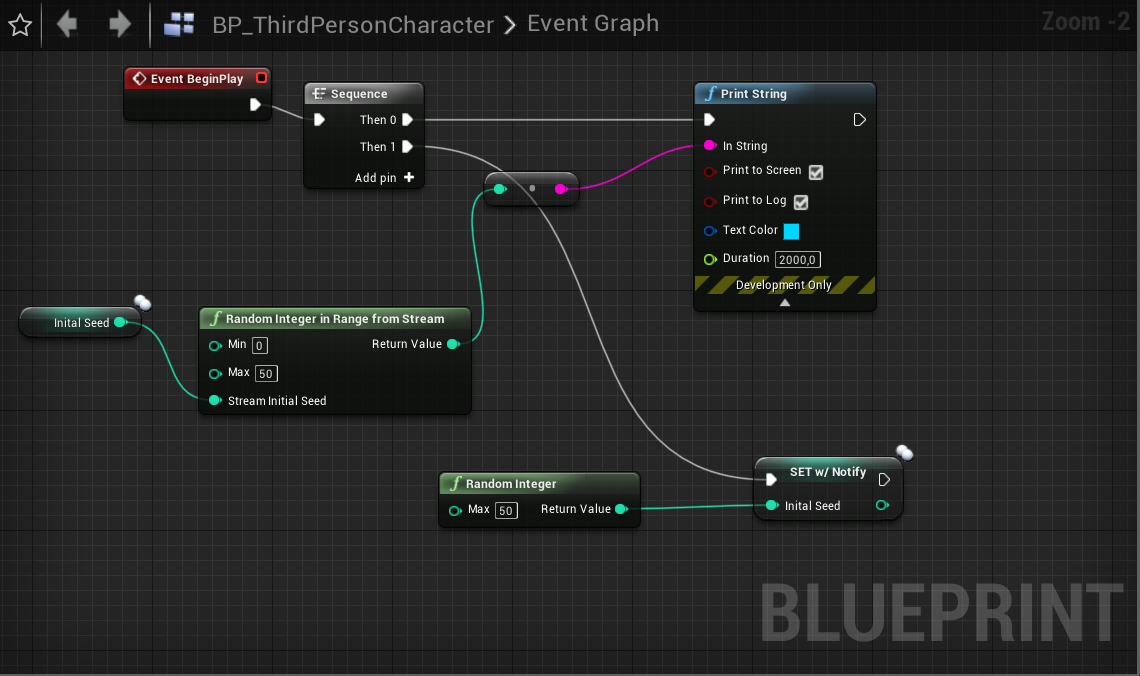Click Max field of Random Integer
The width and height of the screenshot is (1140, 676).
tap(506, 510)
